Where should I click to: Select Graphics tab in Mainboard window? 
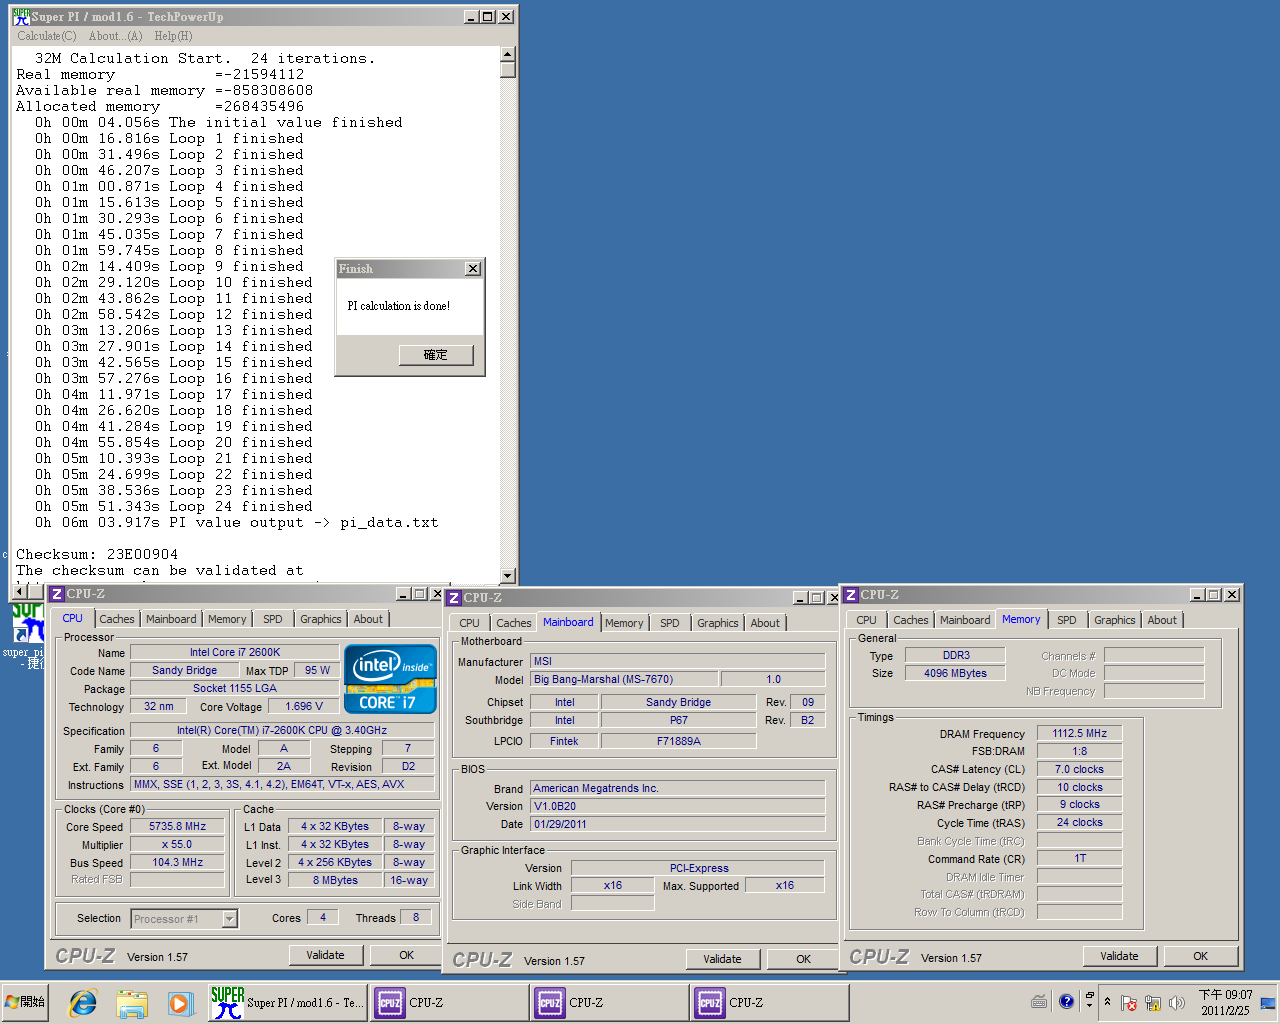point(718,623)
